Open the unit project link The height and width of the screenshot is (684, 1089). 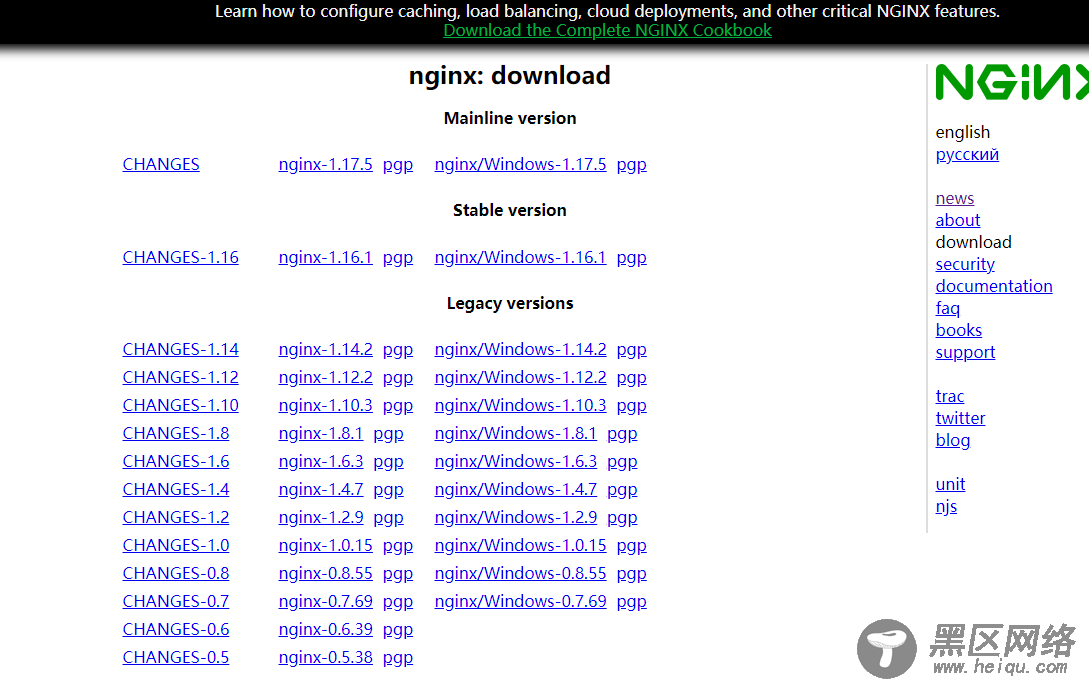coord(950,485)
